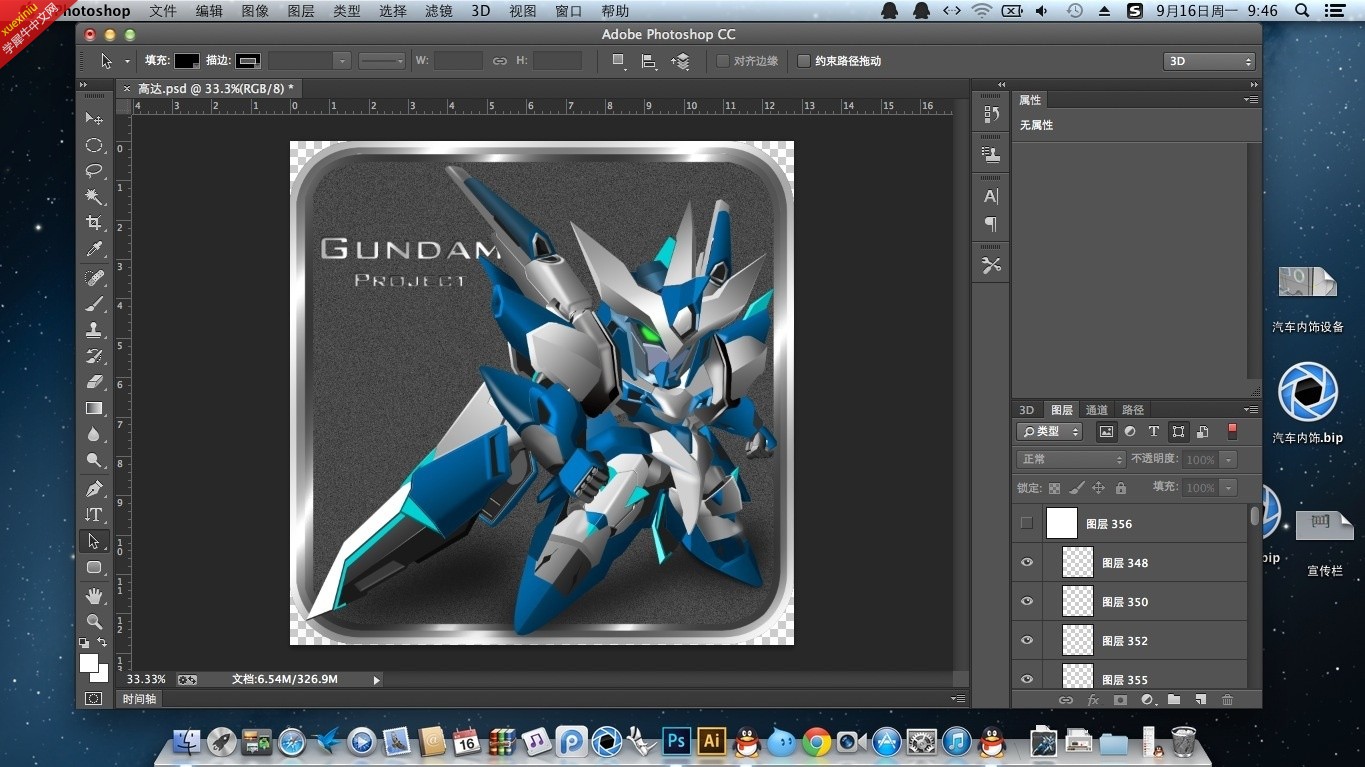Open the 滤镜 menu

pyautogui.click(x=439, y=11)
